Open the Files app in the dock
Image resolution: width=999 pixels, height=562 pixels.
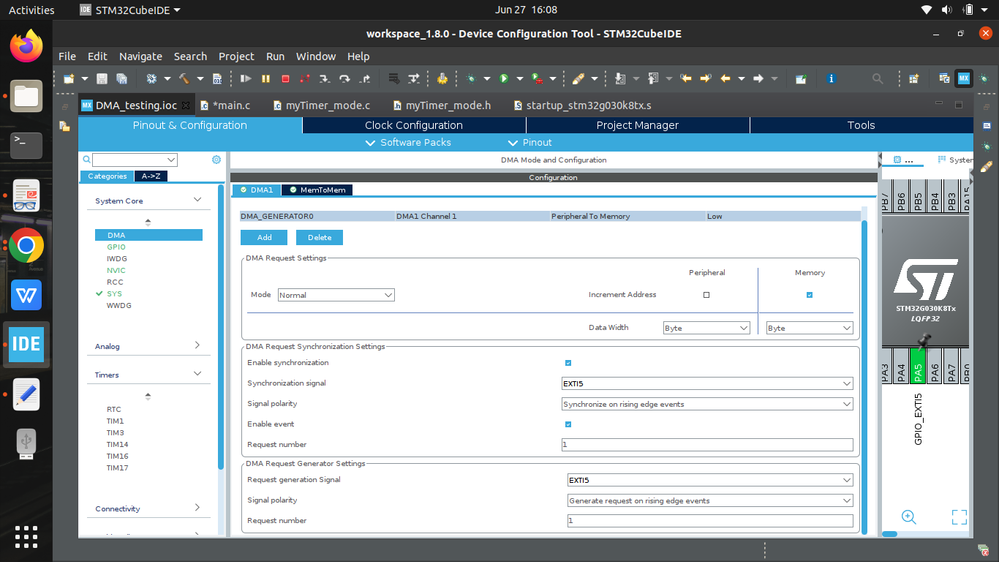tap(26, 96)
